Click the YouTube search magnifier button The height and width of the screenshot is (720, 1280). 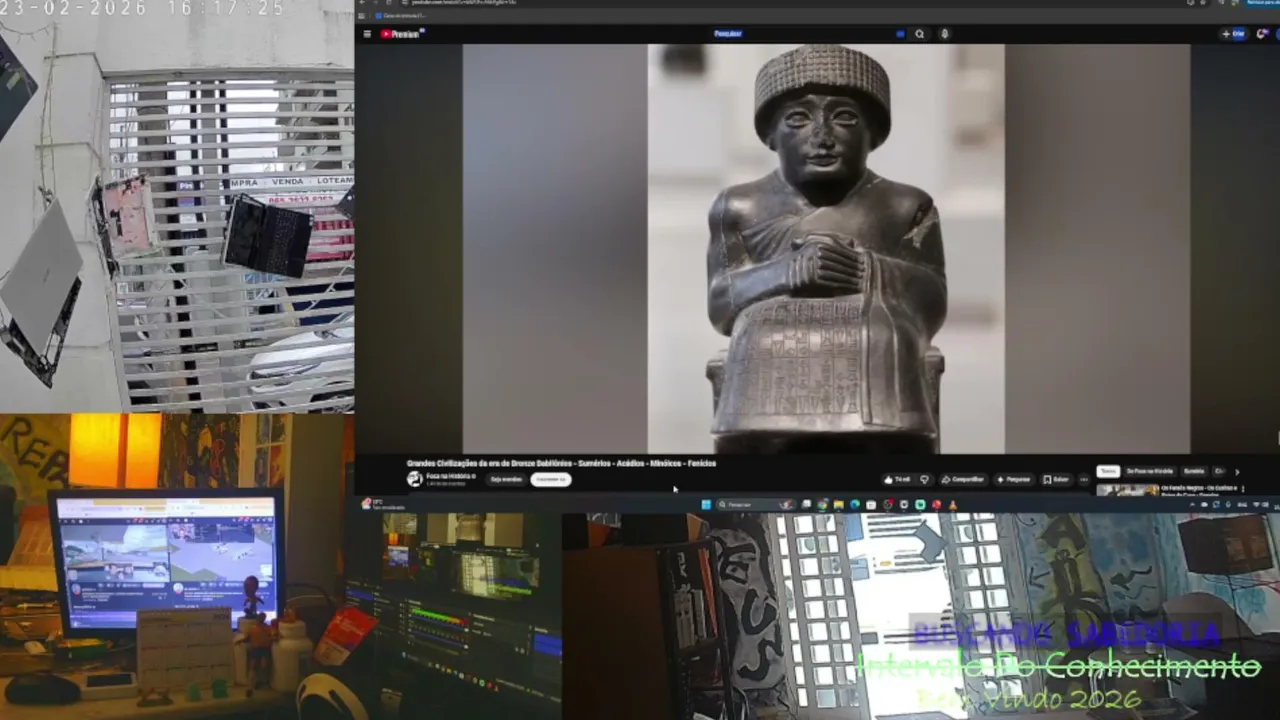pyautogui.click(x=920, y=34)
